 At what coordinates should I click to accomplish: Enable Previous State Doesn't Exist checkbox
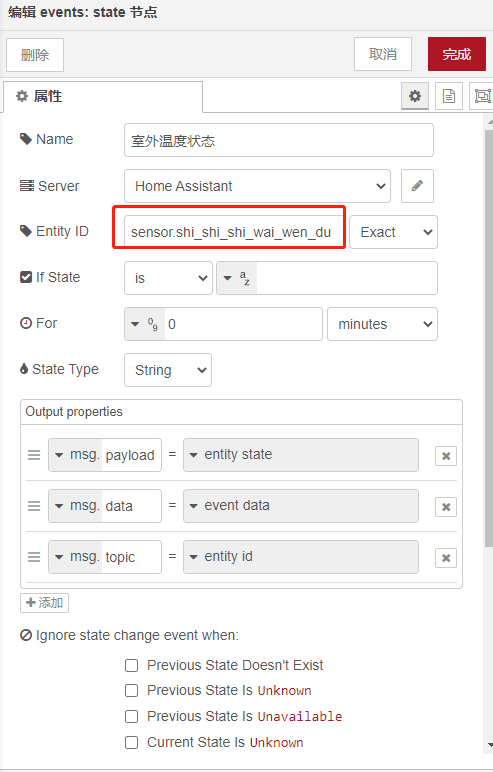131,666
